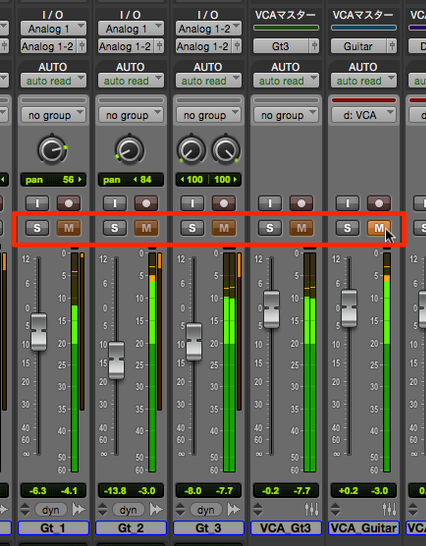Mute the Gt_2 track
This screenshot has width=426, height=546.
pos(146,228)
